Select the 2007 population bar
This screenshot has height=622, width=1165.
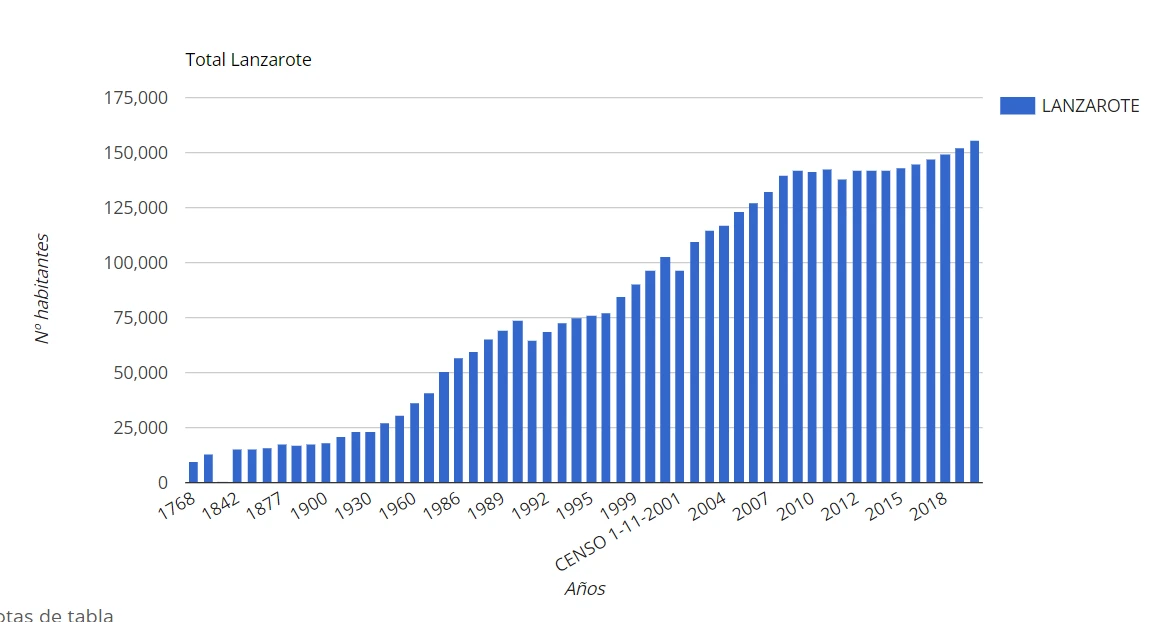point(768,337)
